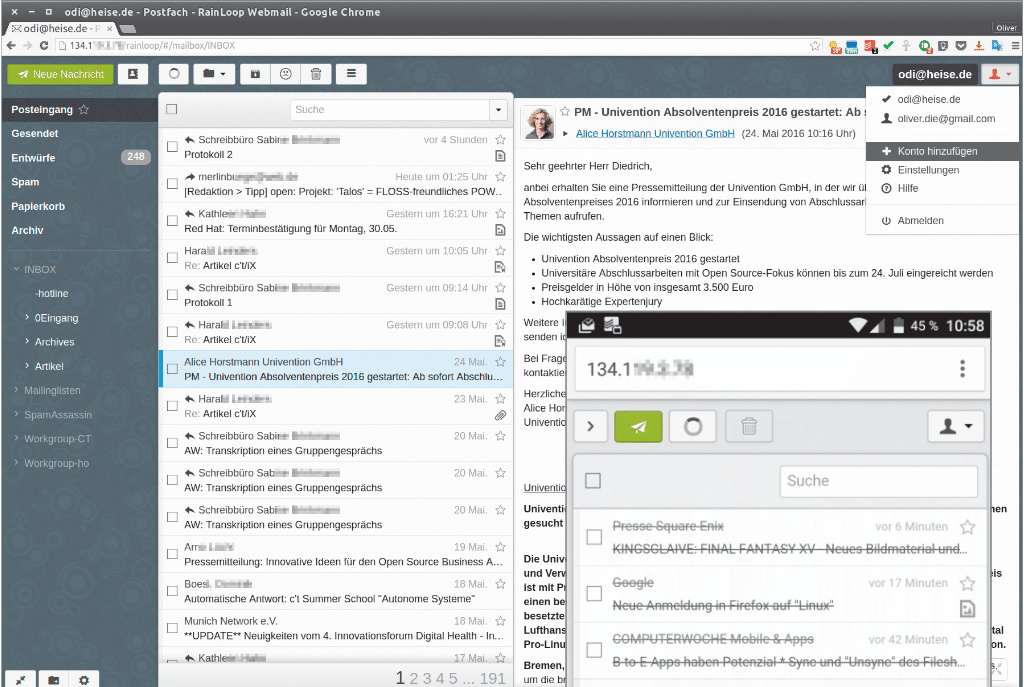This screenshot has width=1024, height=687.
Task: Select the -hotline folder
Action: coord(52,293)
